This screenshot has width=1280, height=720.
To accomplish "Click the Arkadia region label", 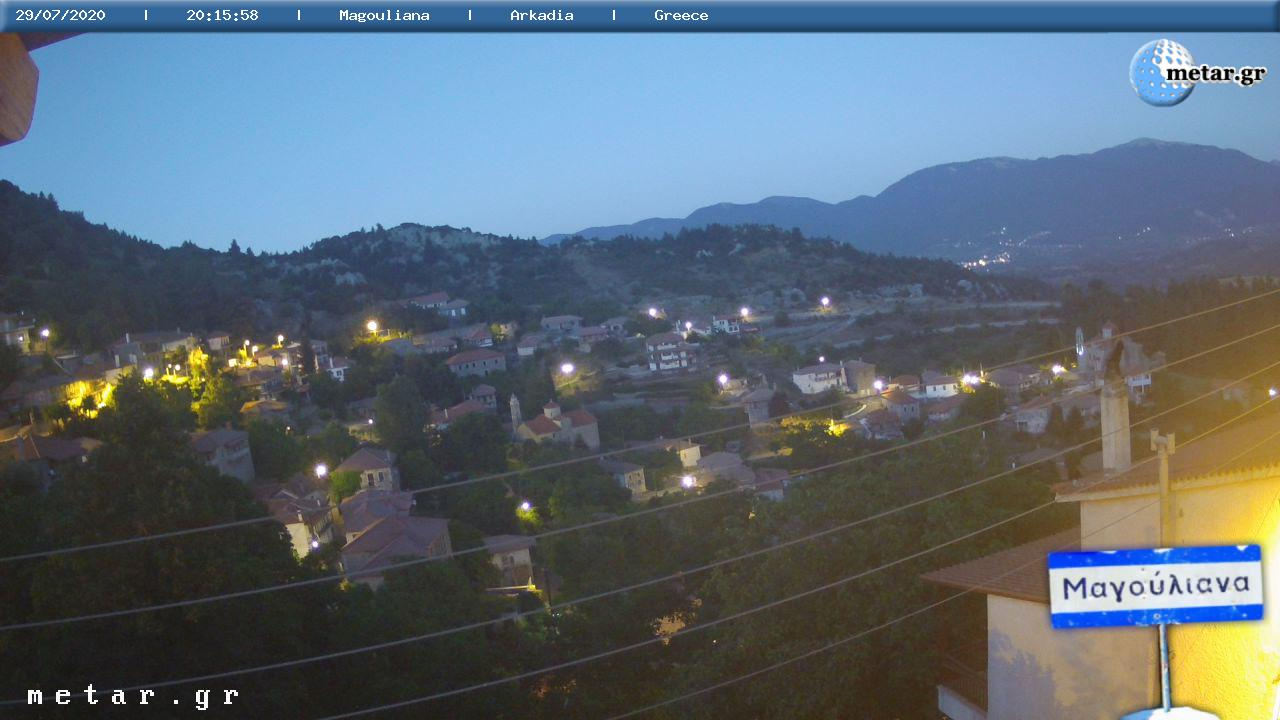I will pos(542,15).
